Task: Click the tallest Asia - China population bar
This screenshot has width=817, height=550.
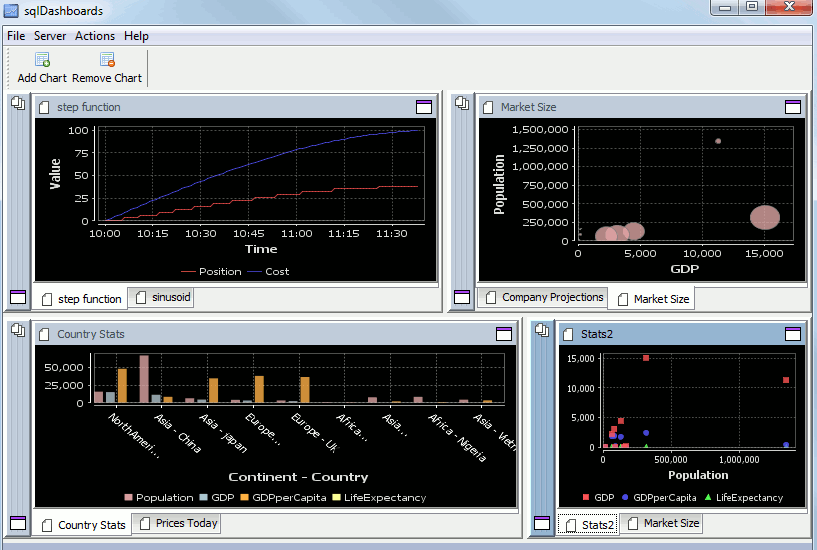Action: click(144, 379)
